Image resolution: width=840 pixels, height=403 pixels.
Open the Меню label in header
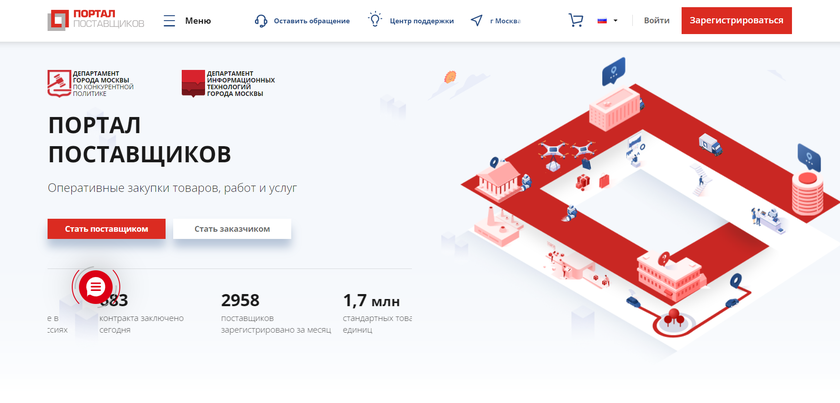(x=198, y=20)
